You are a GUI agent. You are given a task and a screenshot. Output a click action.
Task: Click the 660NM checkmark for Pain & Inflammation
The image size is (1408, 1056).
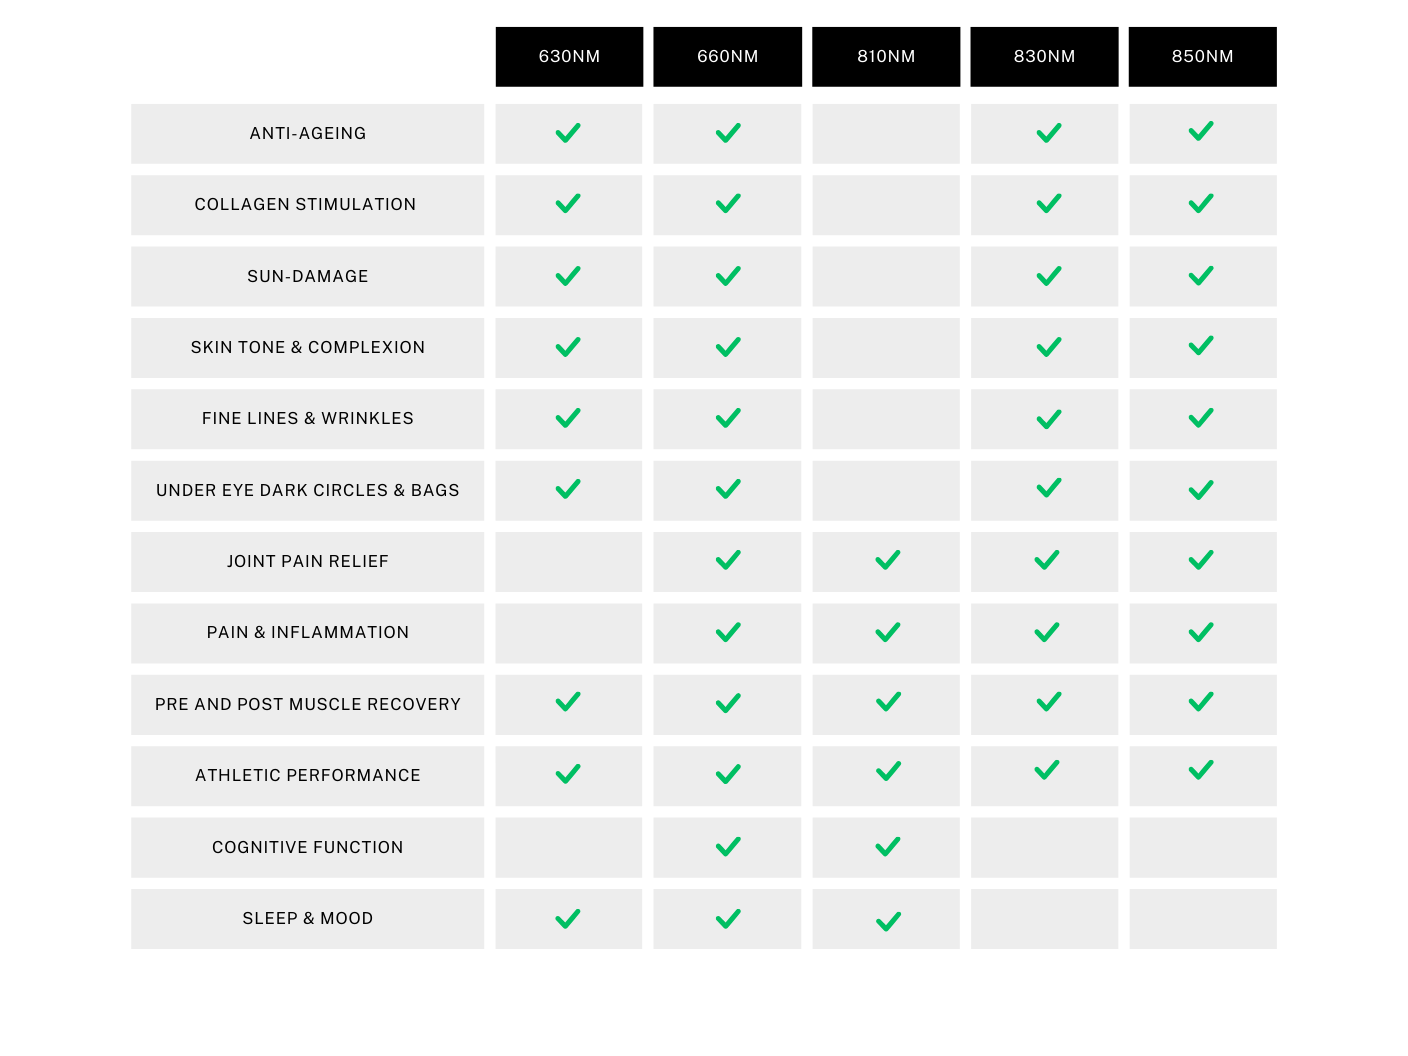[x=728, y=632]
